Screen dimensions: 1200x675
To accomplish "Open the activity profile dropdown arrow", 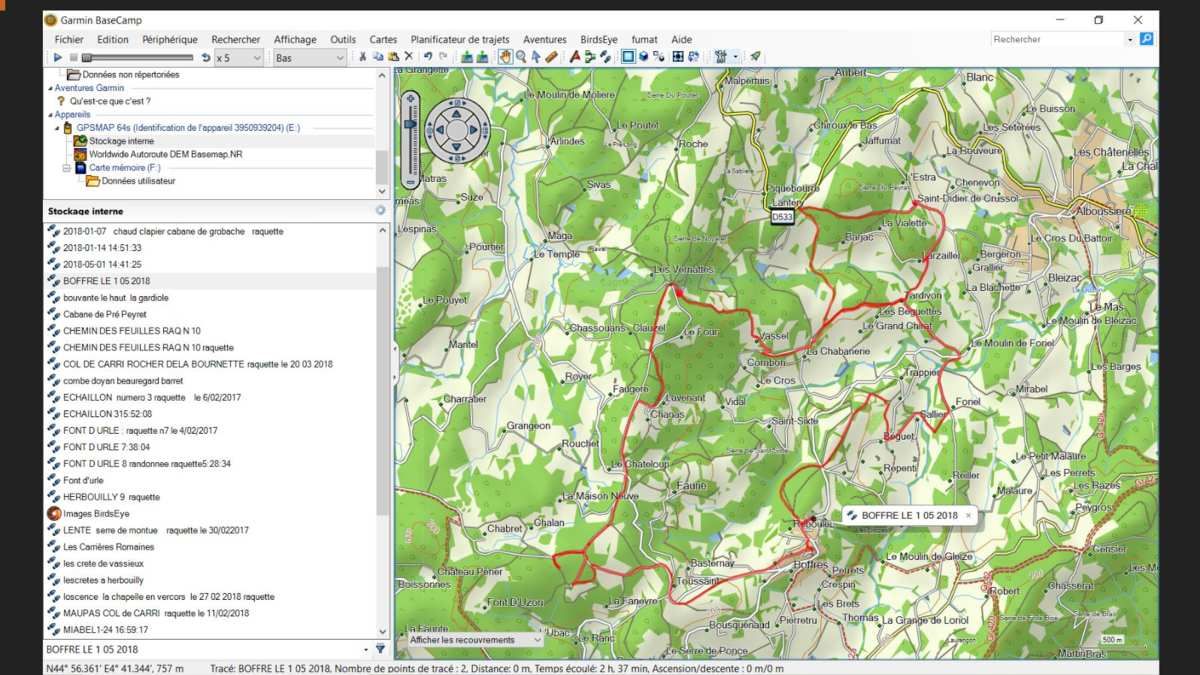I will (735, 57).
